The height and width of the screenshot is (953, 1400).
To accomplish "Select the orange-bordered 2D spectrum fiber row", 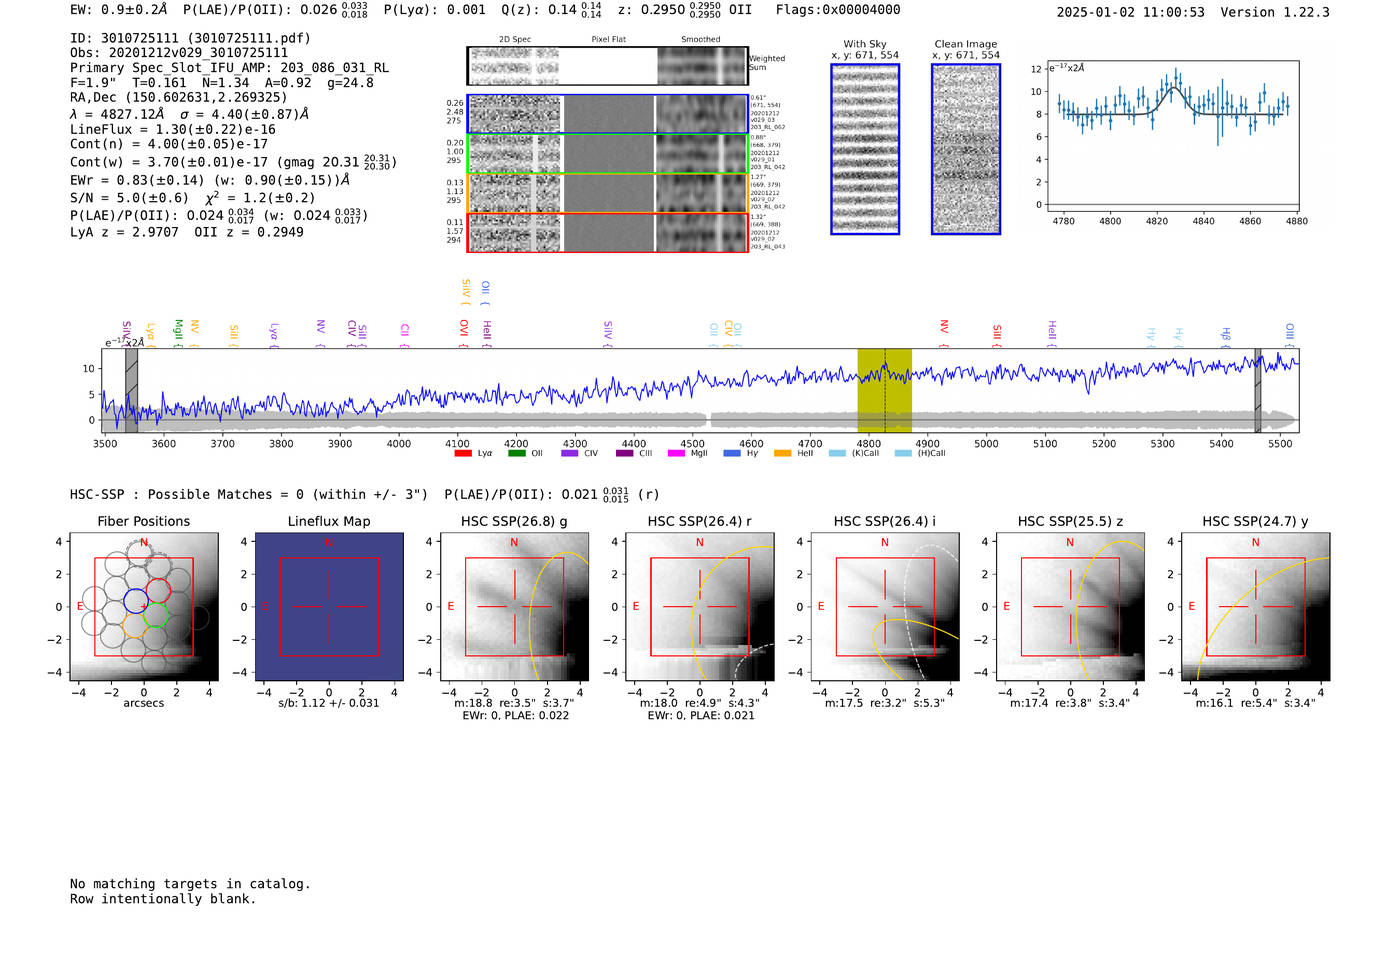I will tap(607, 193).
